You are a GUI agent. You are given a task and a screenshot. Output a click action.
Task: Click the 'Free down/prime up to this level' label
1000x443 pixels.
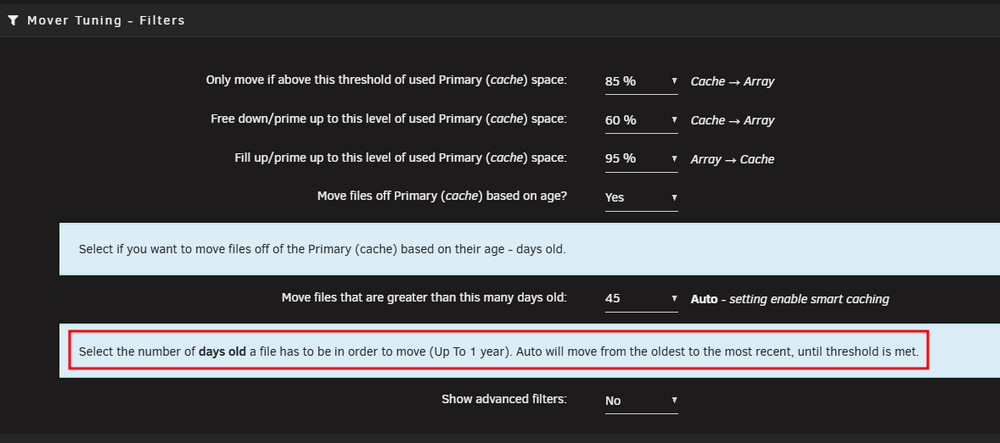[x=388, y=119]
